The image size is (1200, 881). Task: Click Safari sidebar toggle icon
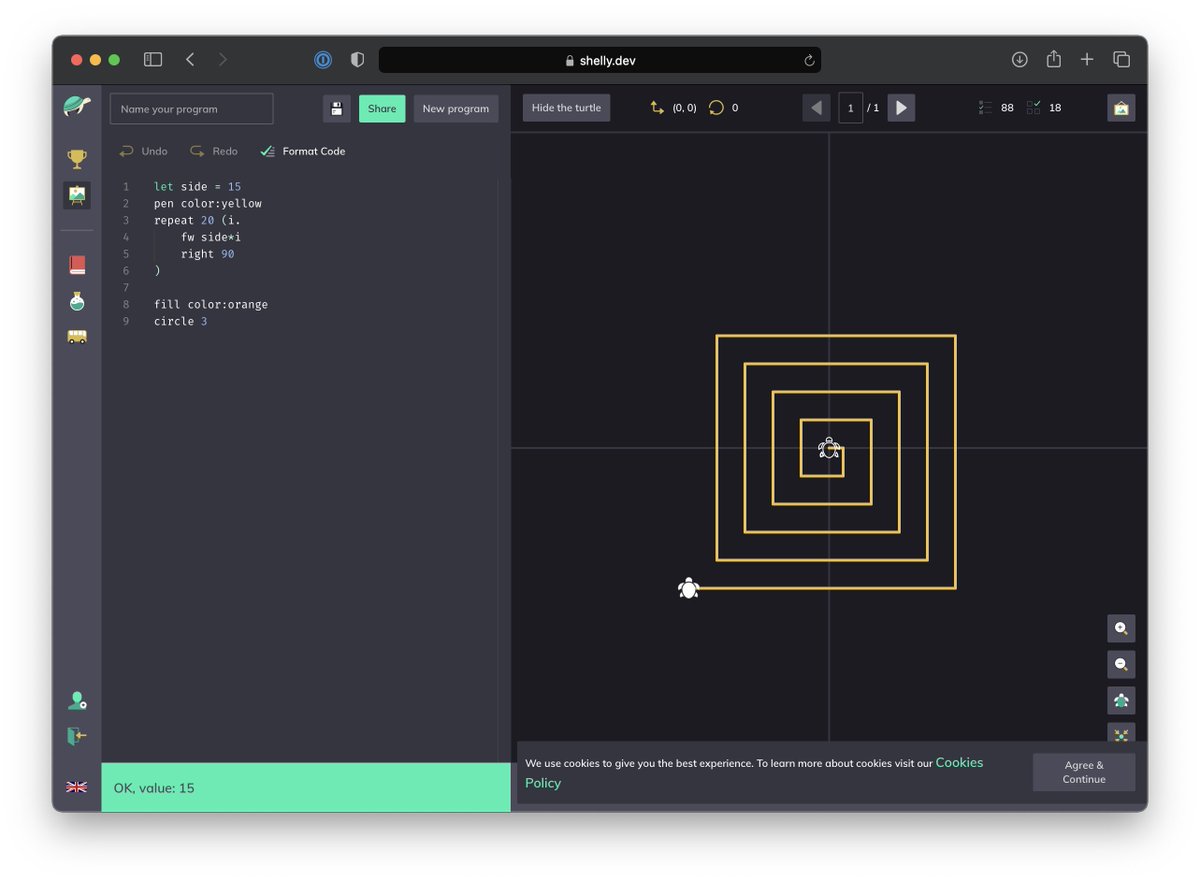coord(153,60)
